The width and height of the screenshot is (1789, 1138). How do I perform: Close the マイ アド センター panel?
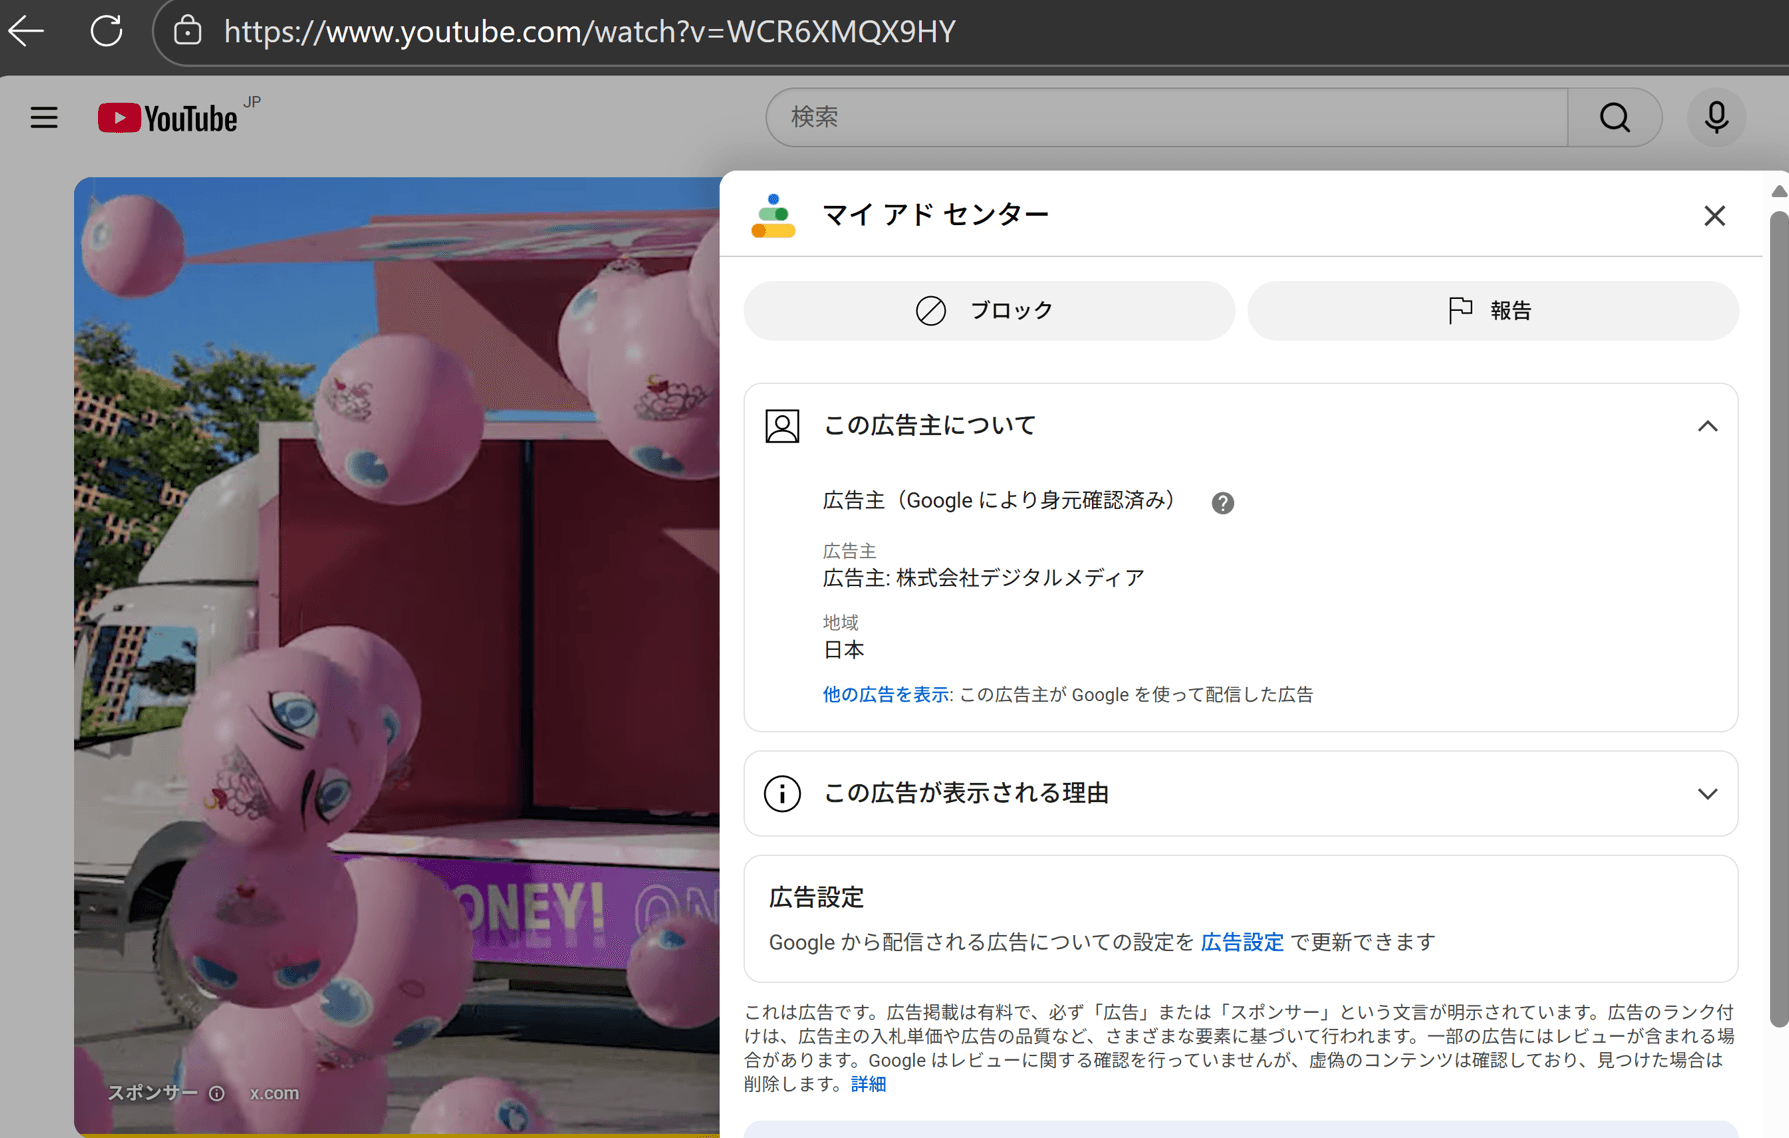coord(1714,215)
